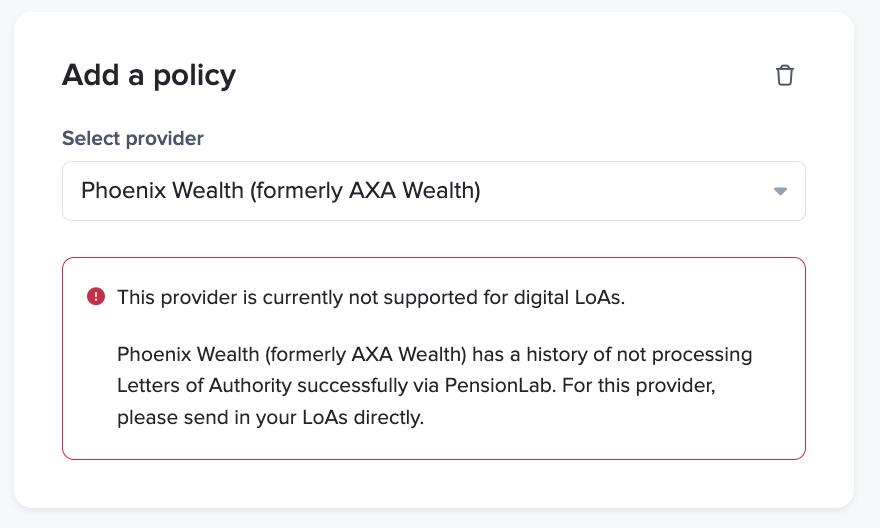This screenshot has height=528, width=880.
Task: Click the trash icon to delete policy
Action: [x=785, y=75]
